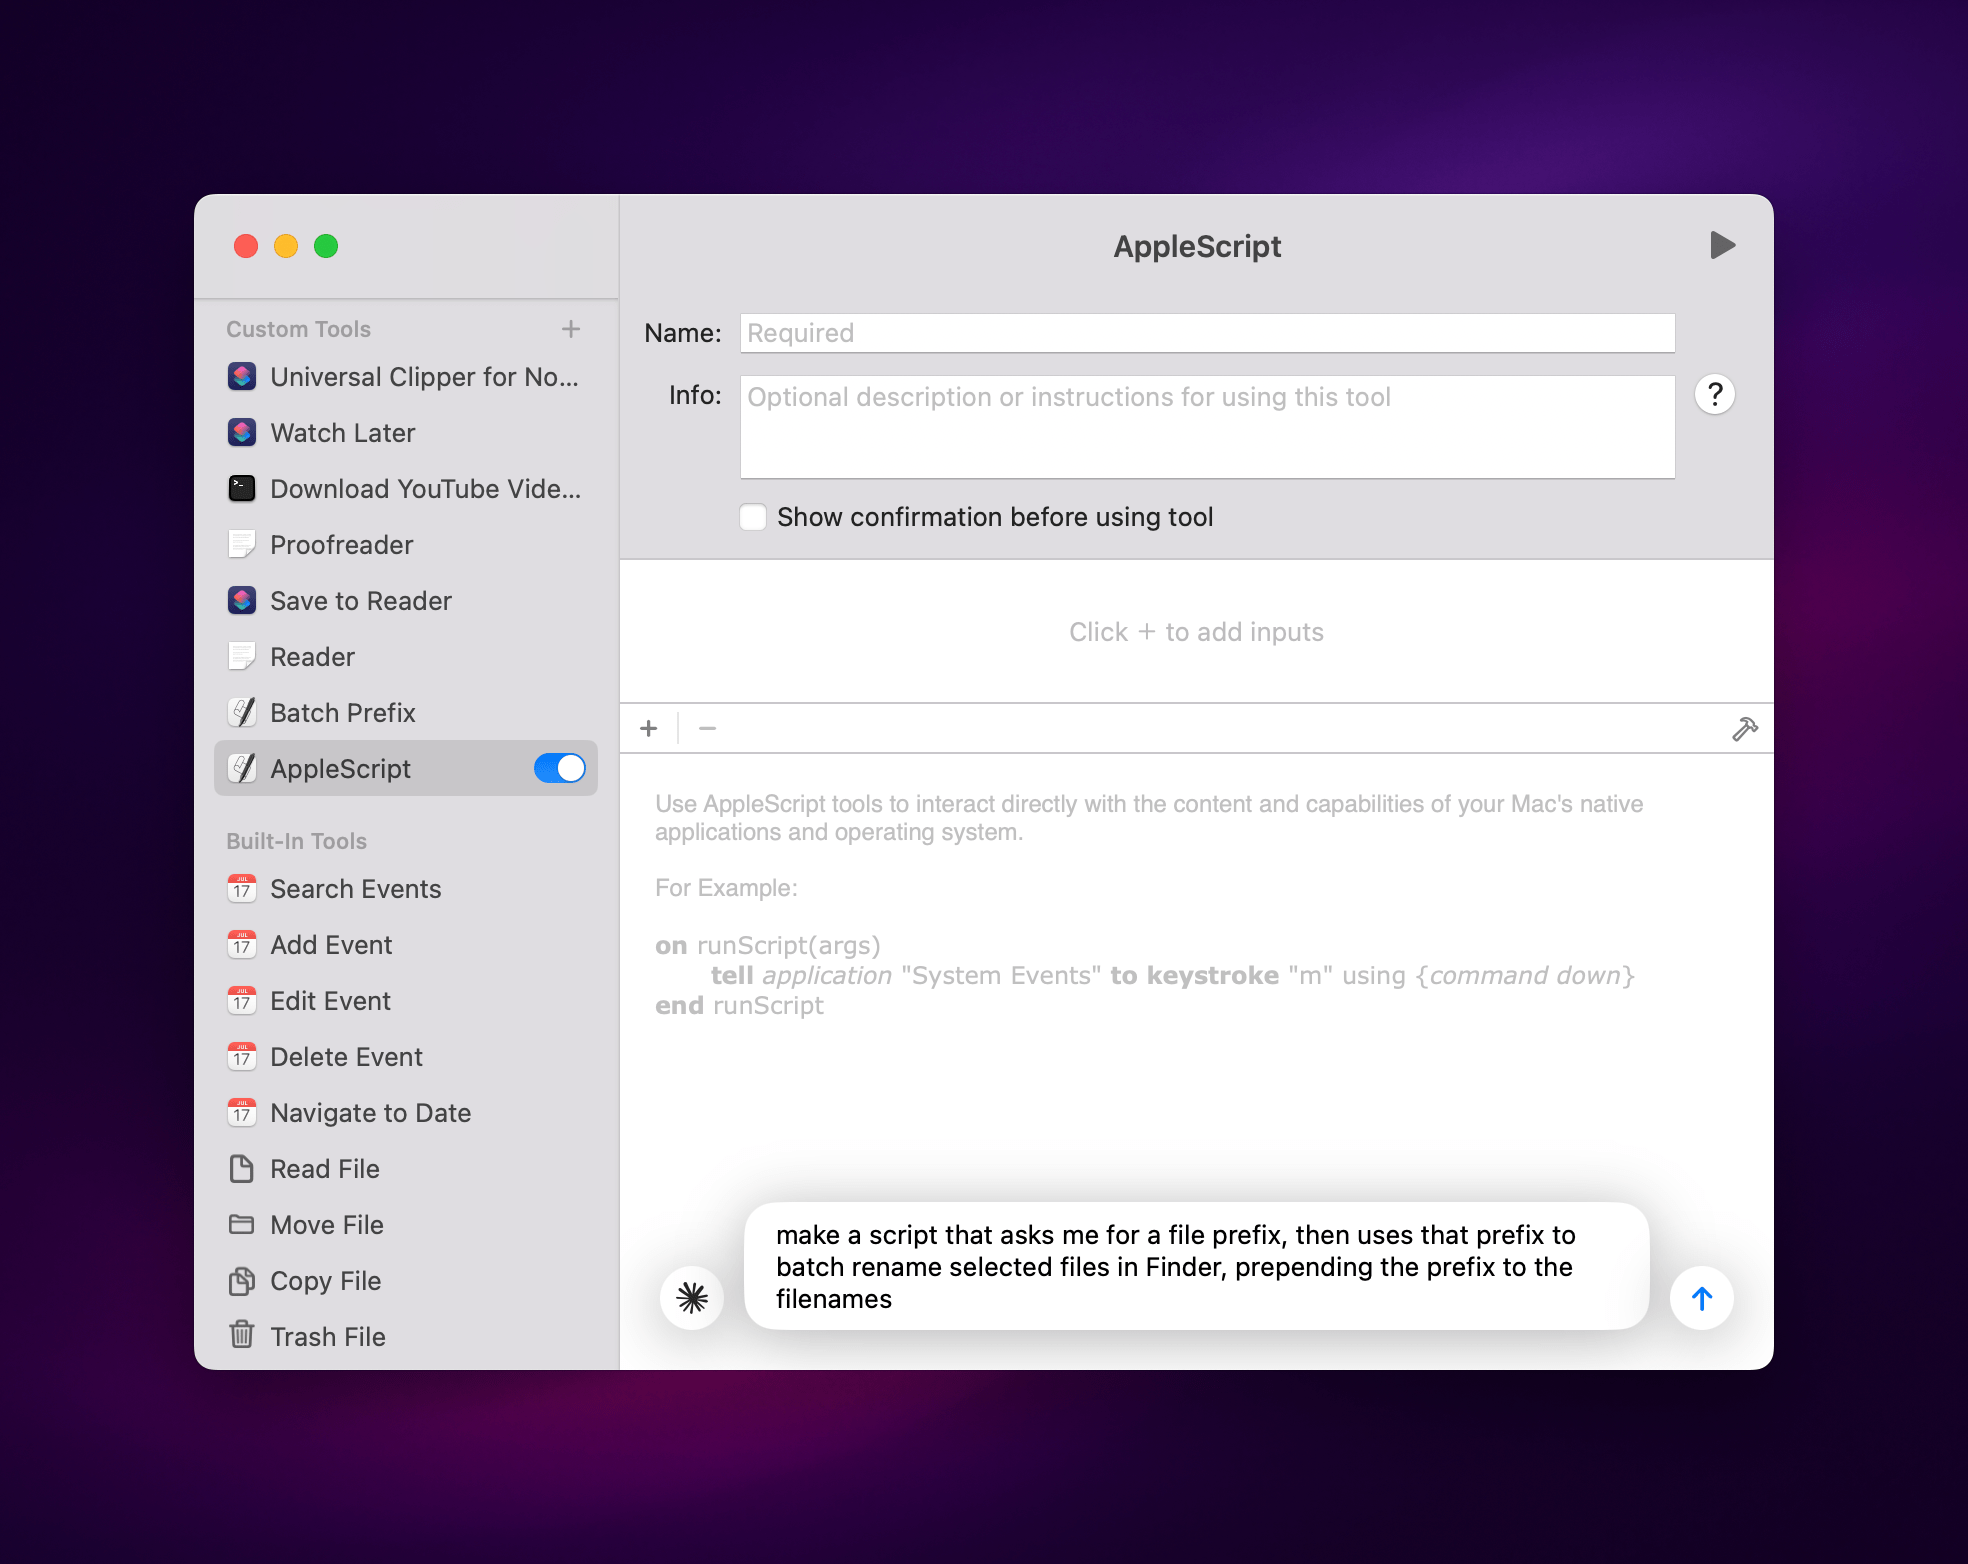Open the Proofreader tool

[406, 544]
